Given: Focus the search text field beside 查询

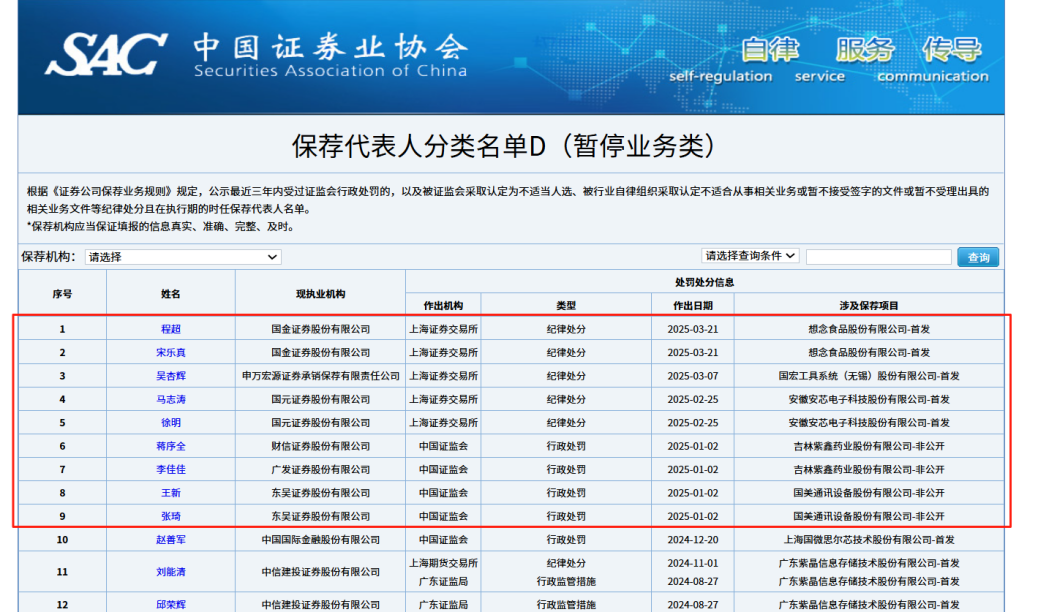Looking at the screenshot, I should (878, 257).
